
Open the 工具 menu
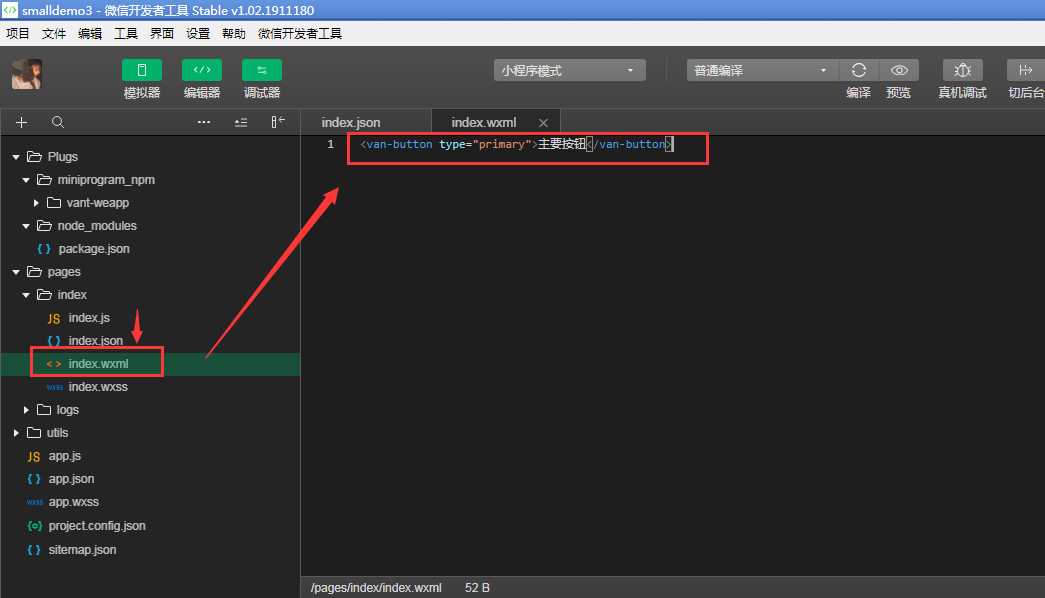[x=125, y=33]
